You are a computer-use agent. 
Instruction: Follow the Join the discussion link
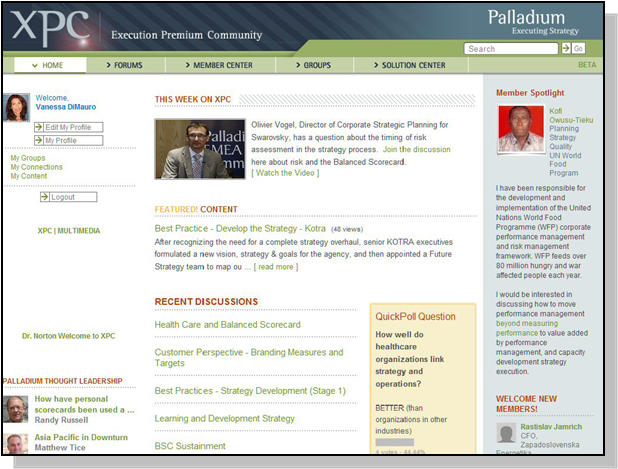point(417,149)
